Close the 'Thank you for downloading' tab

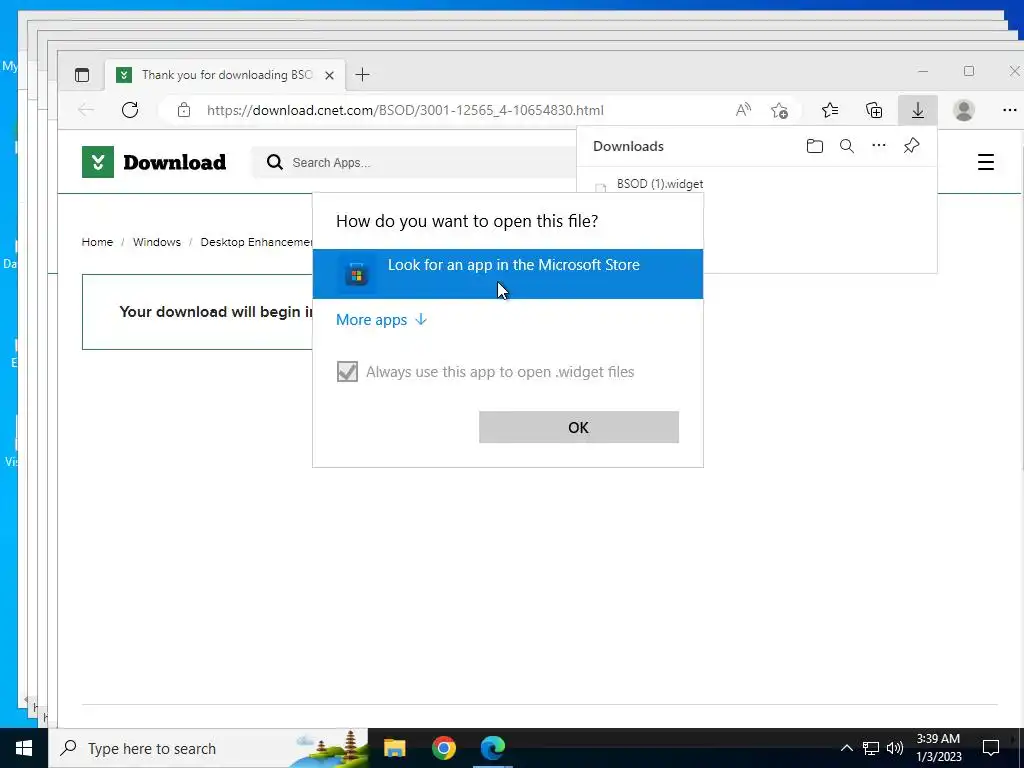(x=330, y=75)
